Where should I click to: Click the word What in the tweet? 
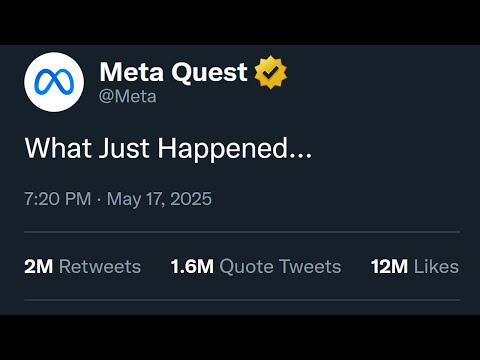[x=58, y=148]
